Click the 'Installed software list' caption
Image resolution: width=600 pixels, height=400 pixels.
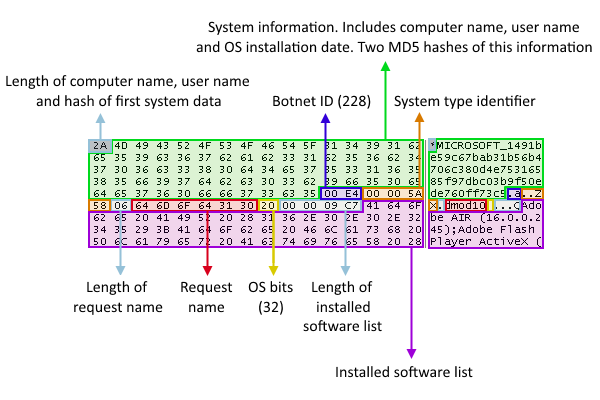[x=404, y=372]
